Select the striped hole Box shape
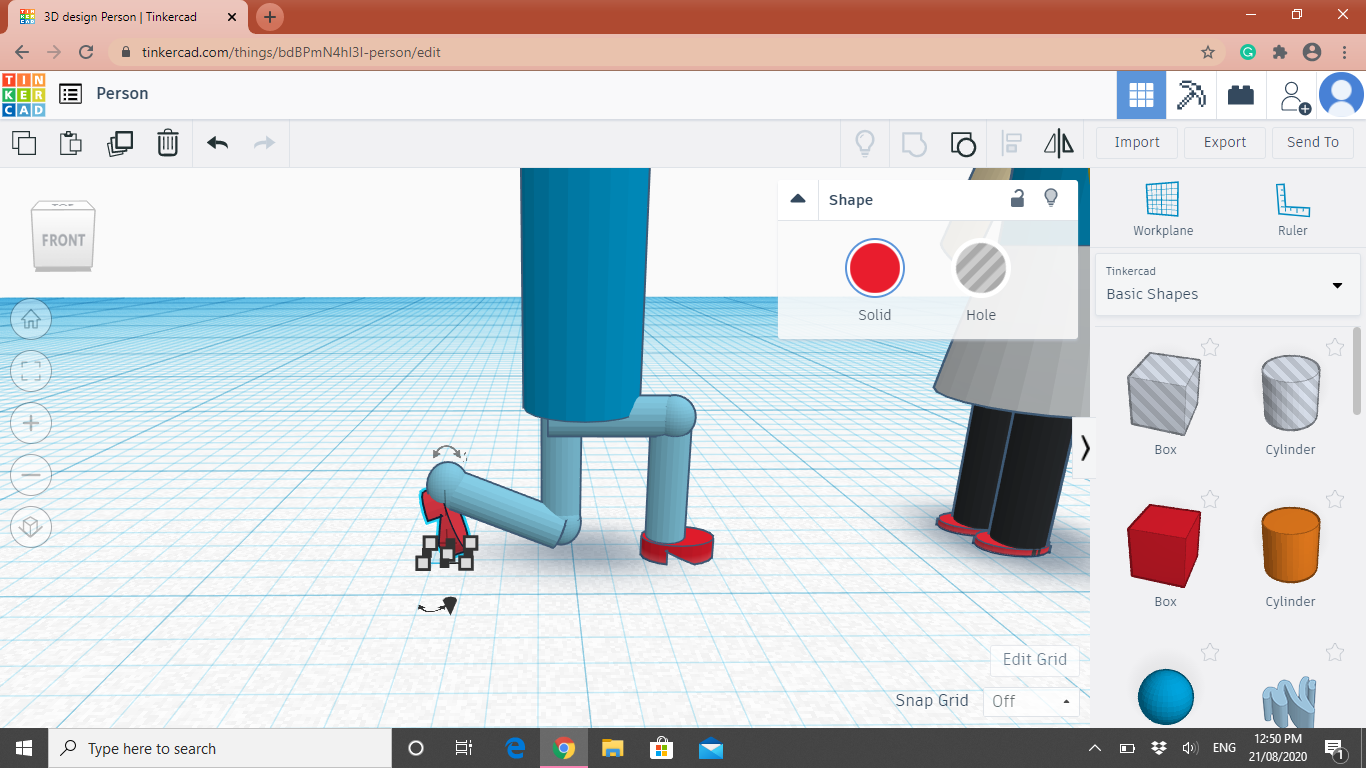Screen dimensions: 1366x768 (x=1165, y=394)
